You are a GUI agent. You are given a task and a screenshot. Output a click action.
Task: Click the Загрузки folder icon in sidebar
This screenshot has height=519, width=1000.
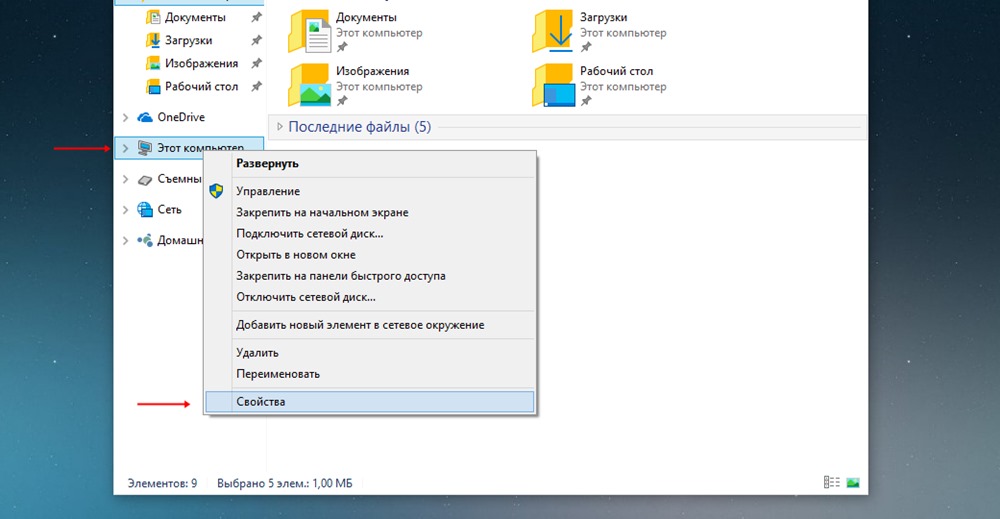coord(153,40)
